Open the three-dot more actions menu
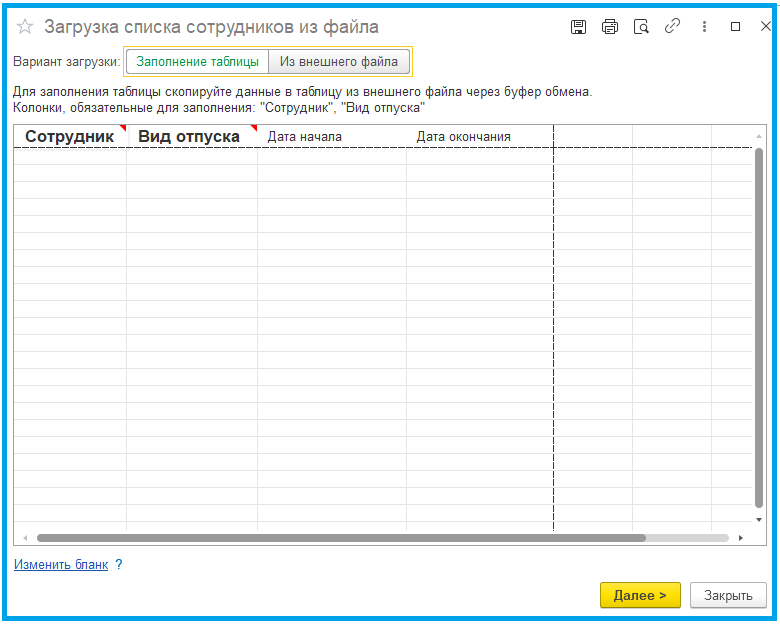The height and width of the screenshot is (624, 780). [704, 27]
